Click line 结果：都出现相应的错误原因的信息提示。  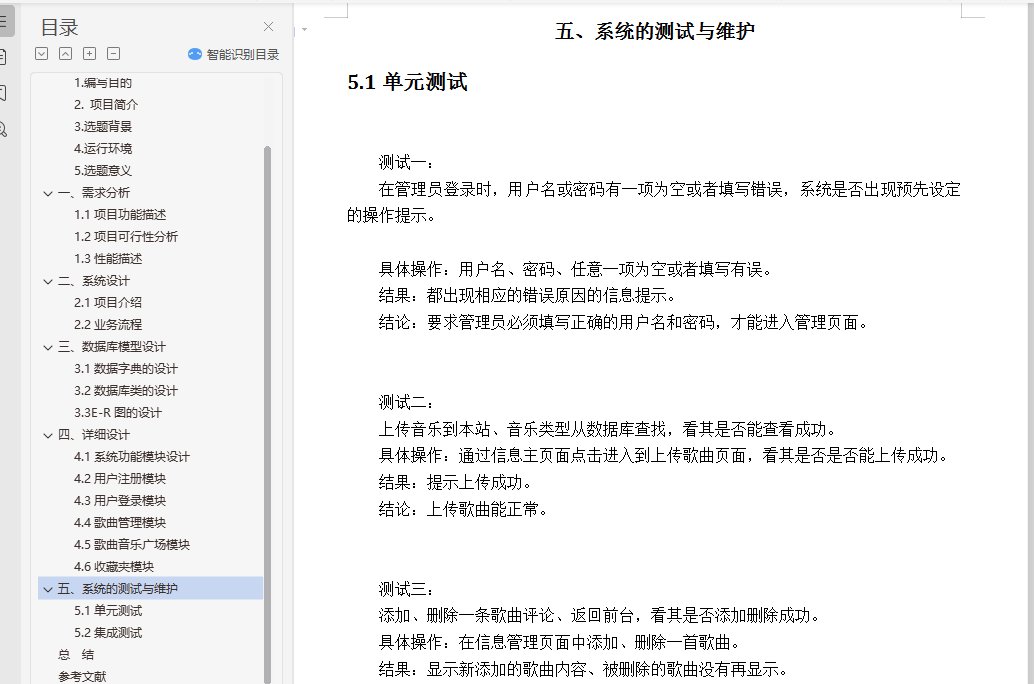point(527,295)
